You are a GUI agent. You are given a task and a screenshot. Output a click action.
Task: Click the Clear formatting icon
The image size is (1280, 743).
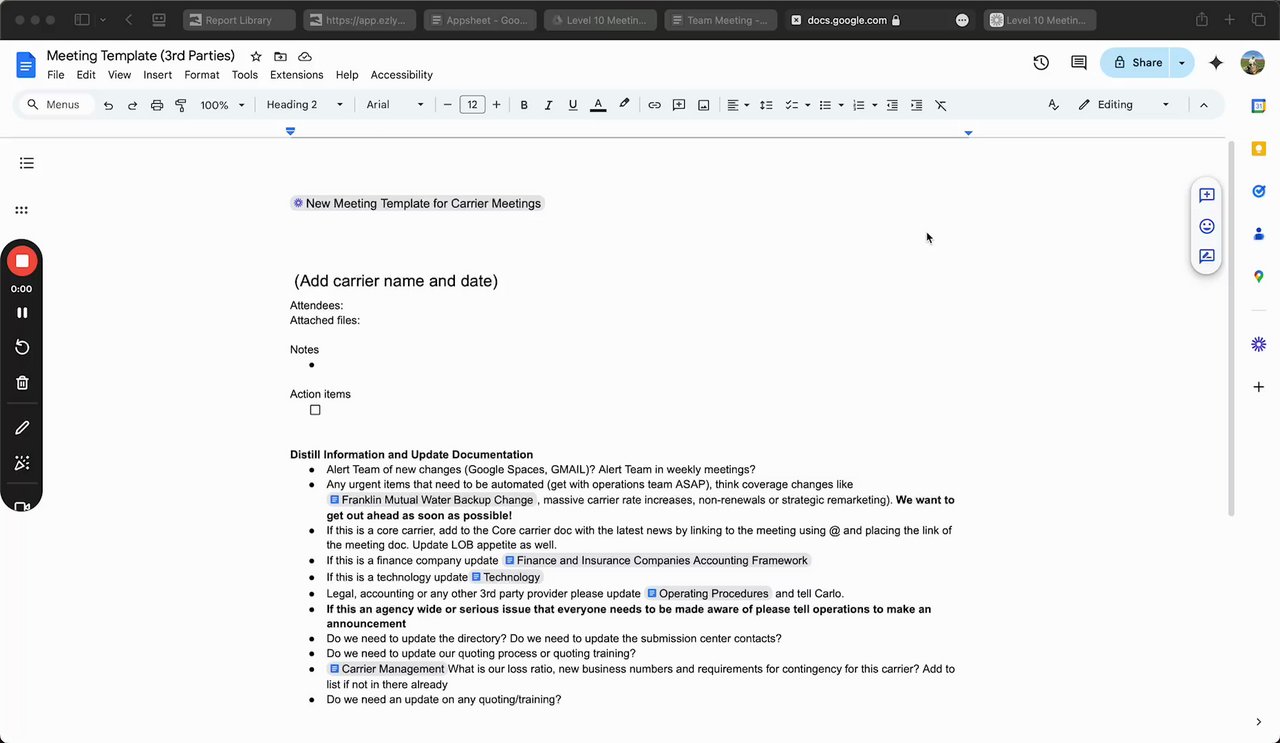pos(941,105)
